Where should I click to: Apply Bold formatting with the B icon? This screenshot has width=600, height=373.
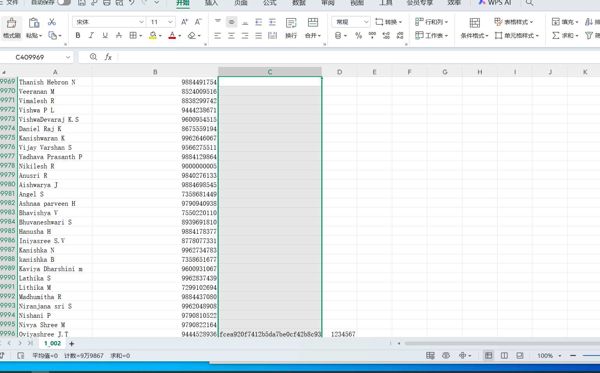78,36
